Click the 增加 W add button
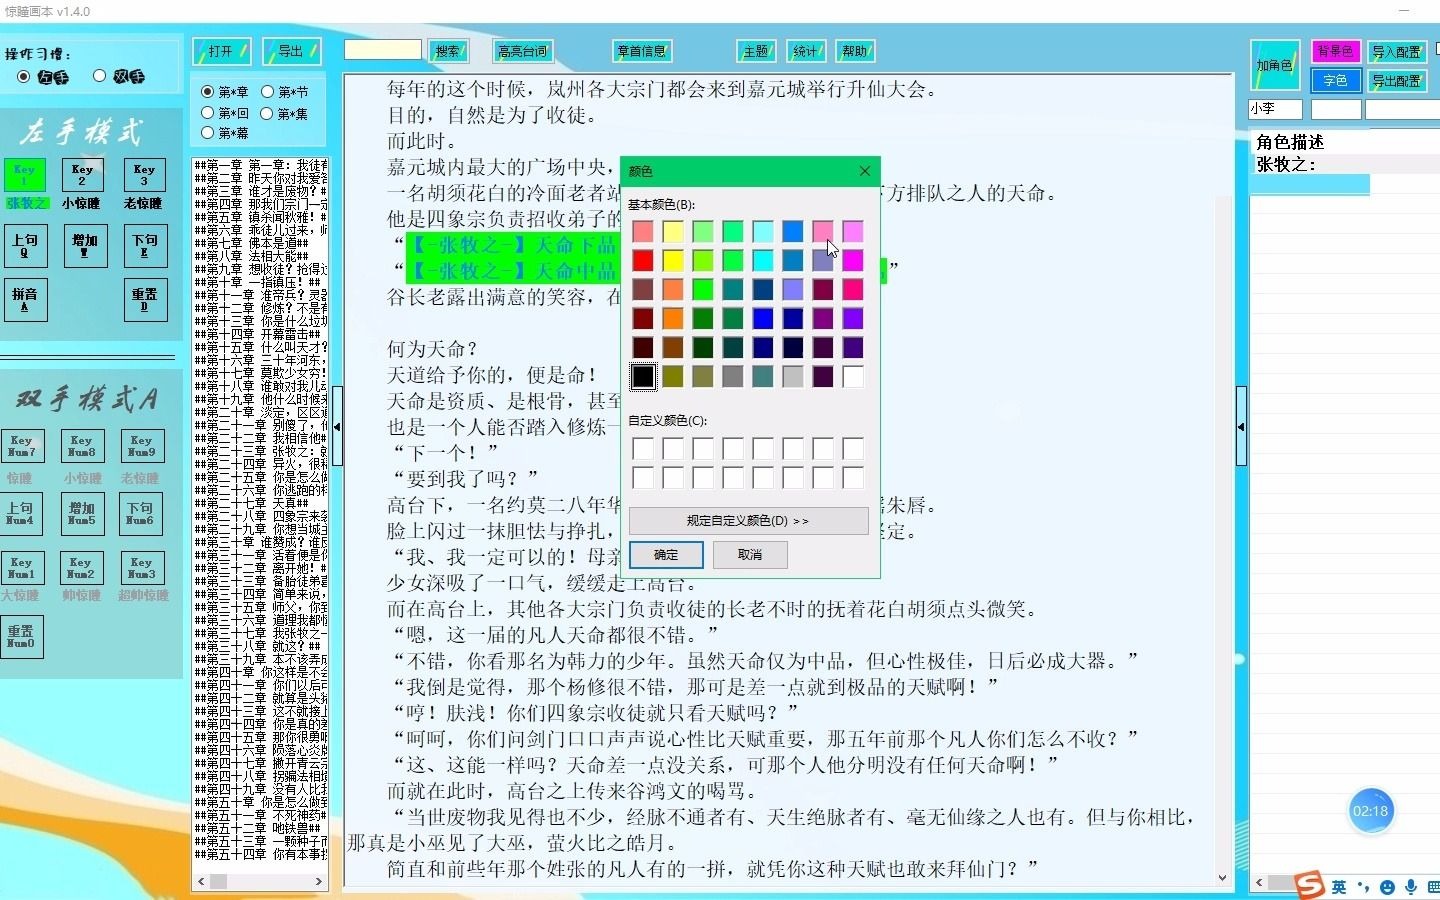1440x900 pixels. point(85,246)
